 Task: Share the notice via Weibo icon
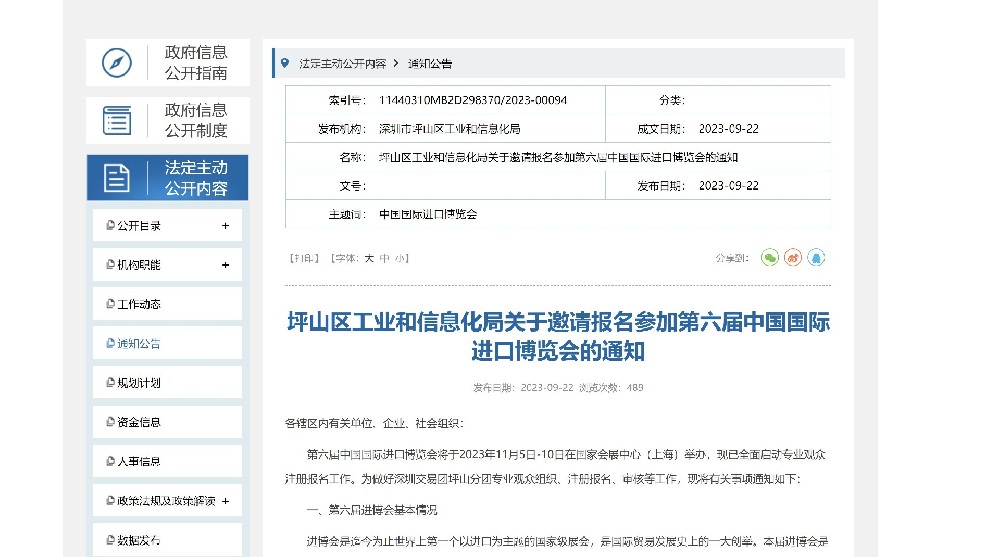793,258
